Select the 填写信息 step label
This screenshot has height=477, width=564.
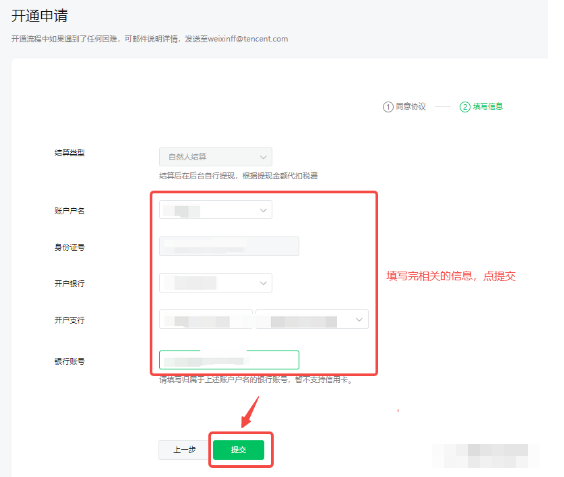click(x=488, y=106)
